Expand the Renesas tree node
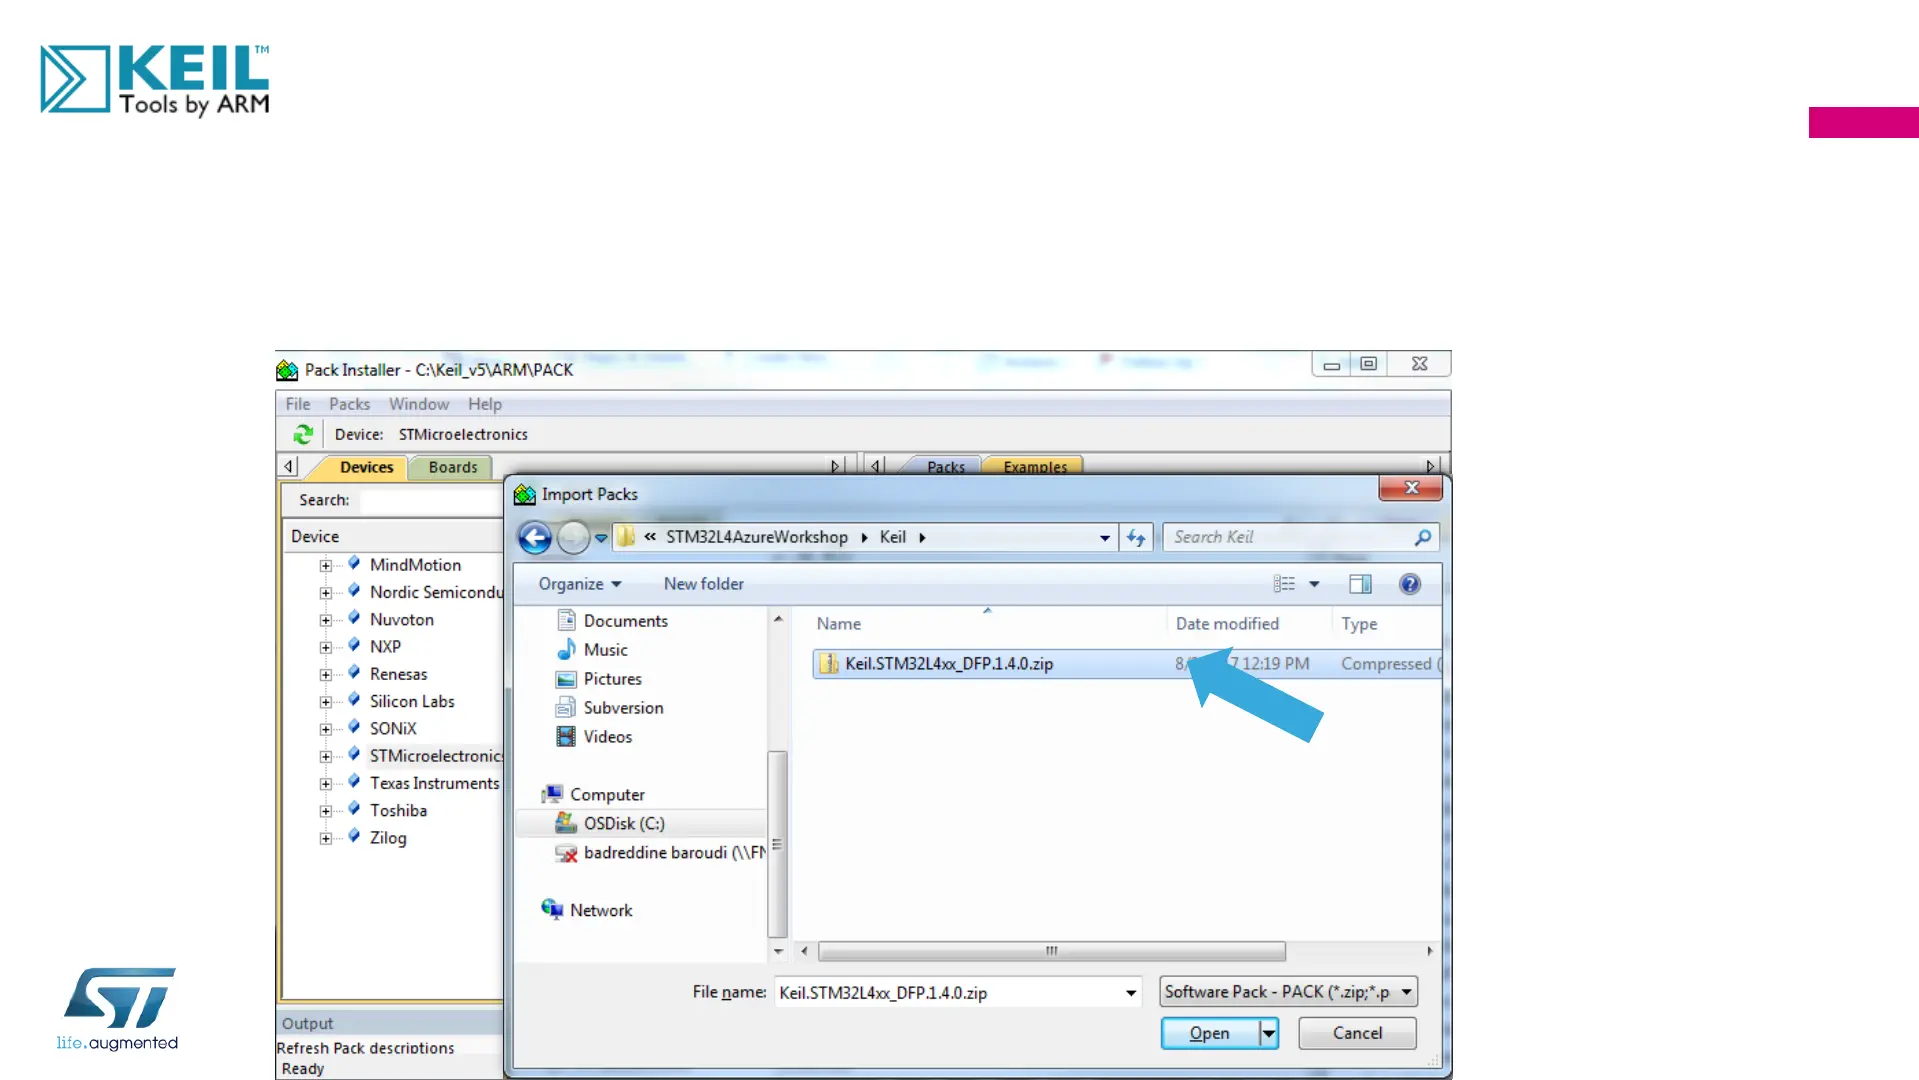 coord(326,675)
